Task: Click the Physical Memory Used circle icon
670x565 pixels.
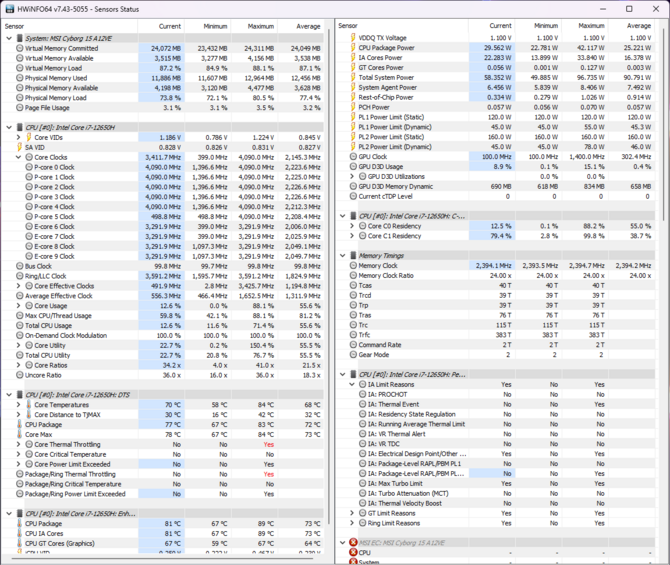Action: 20,78
